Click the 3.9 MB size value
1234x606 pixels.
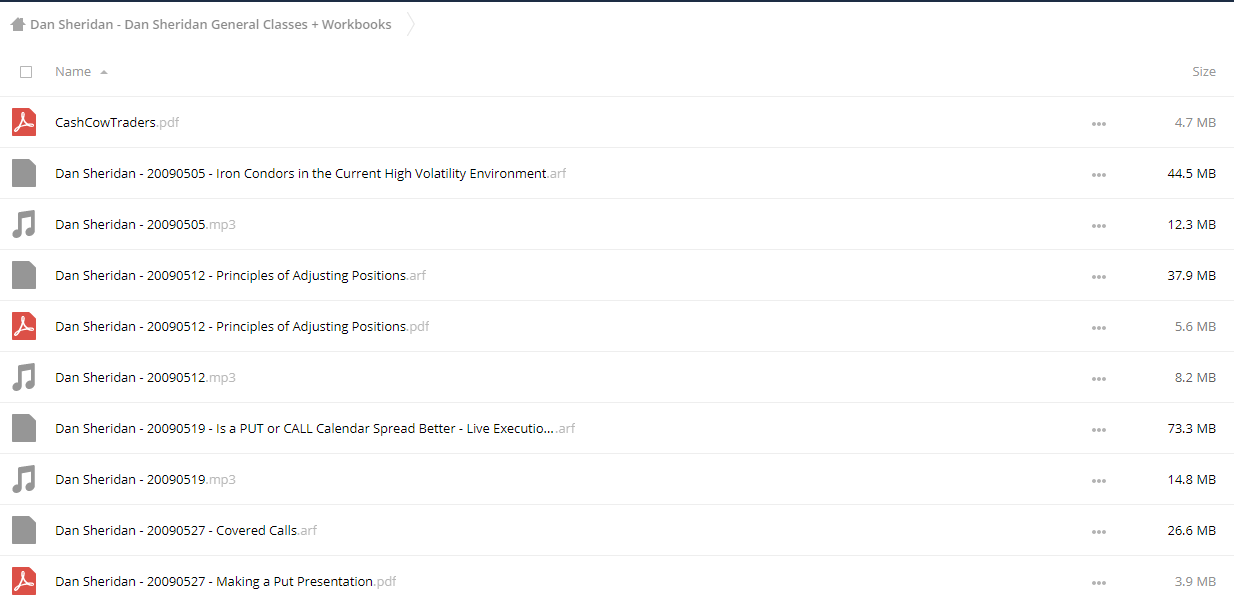(x=1195, y=582)
